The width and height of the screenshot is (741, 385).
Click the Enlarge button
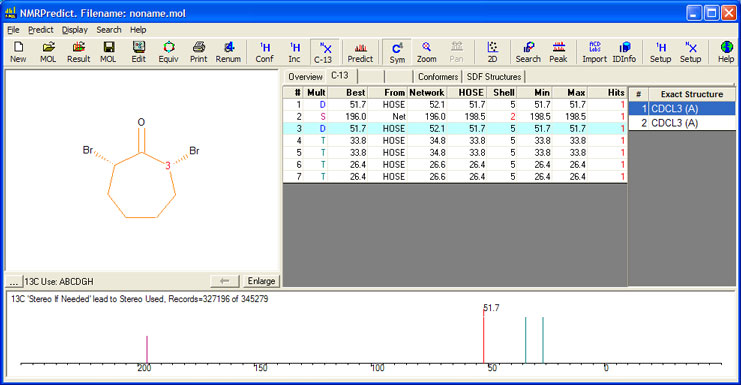click(261, 281)
